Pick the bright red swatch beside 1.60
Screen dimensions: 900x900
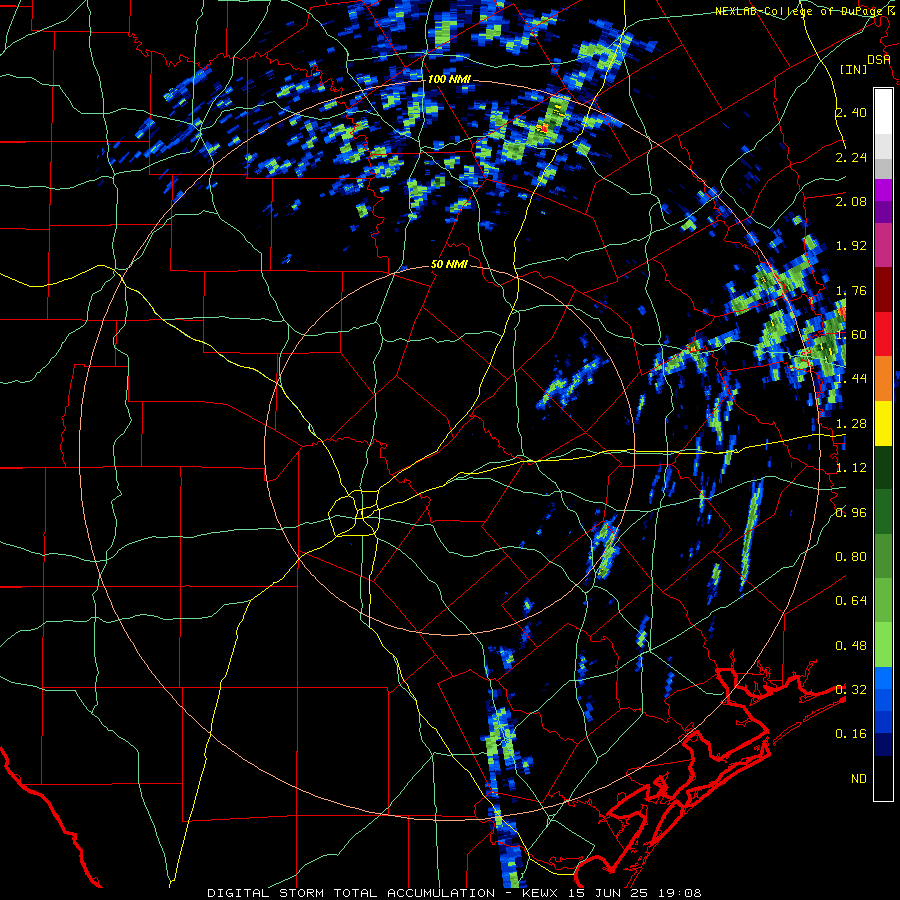[883, 334]
